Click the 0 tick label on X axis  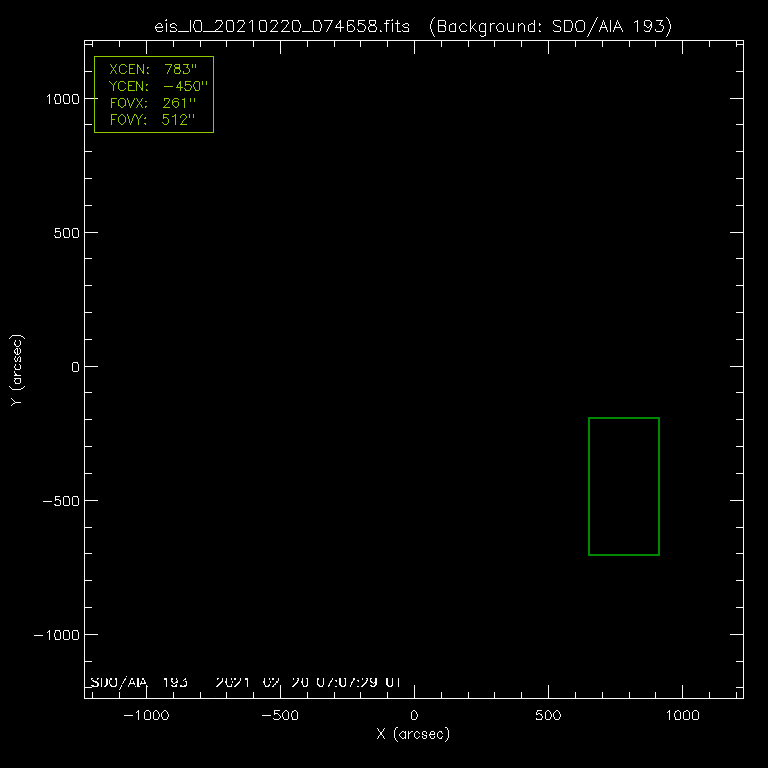414,716
